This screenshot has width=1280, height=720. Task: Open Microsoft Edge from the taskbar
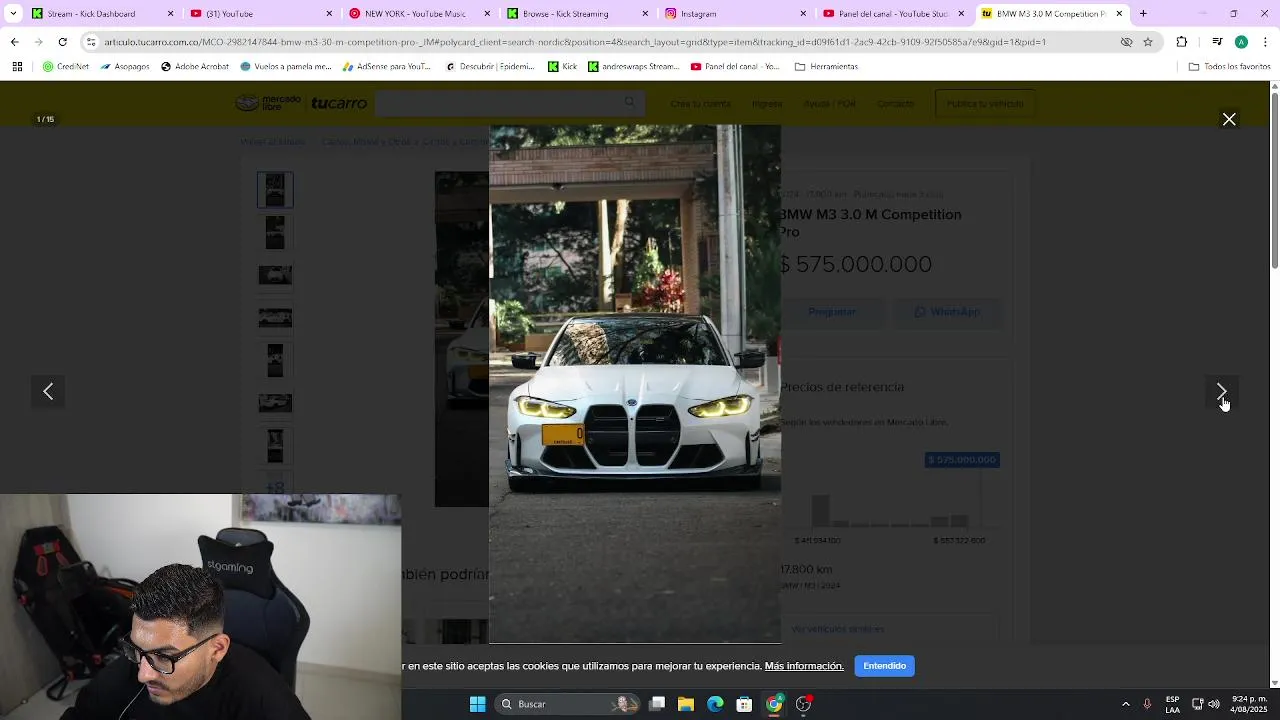pos(715,704)
